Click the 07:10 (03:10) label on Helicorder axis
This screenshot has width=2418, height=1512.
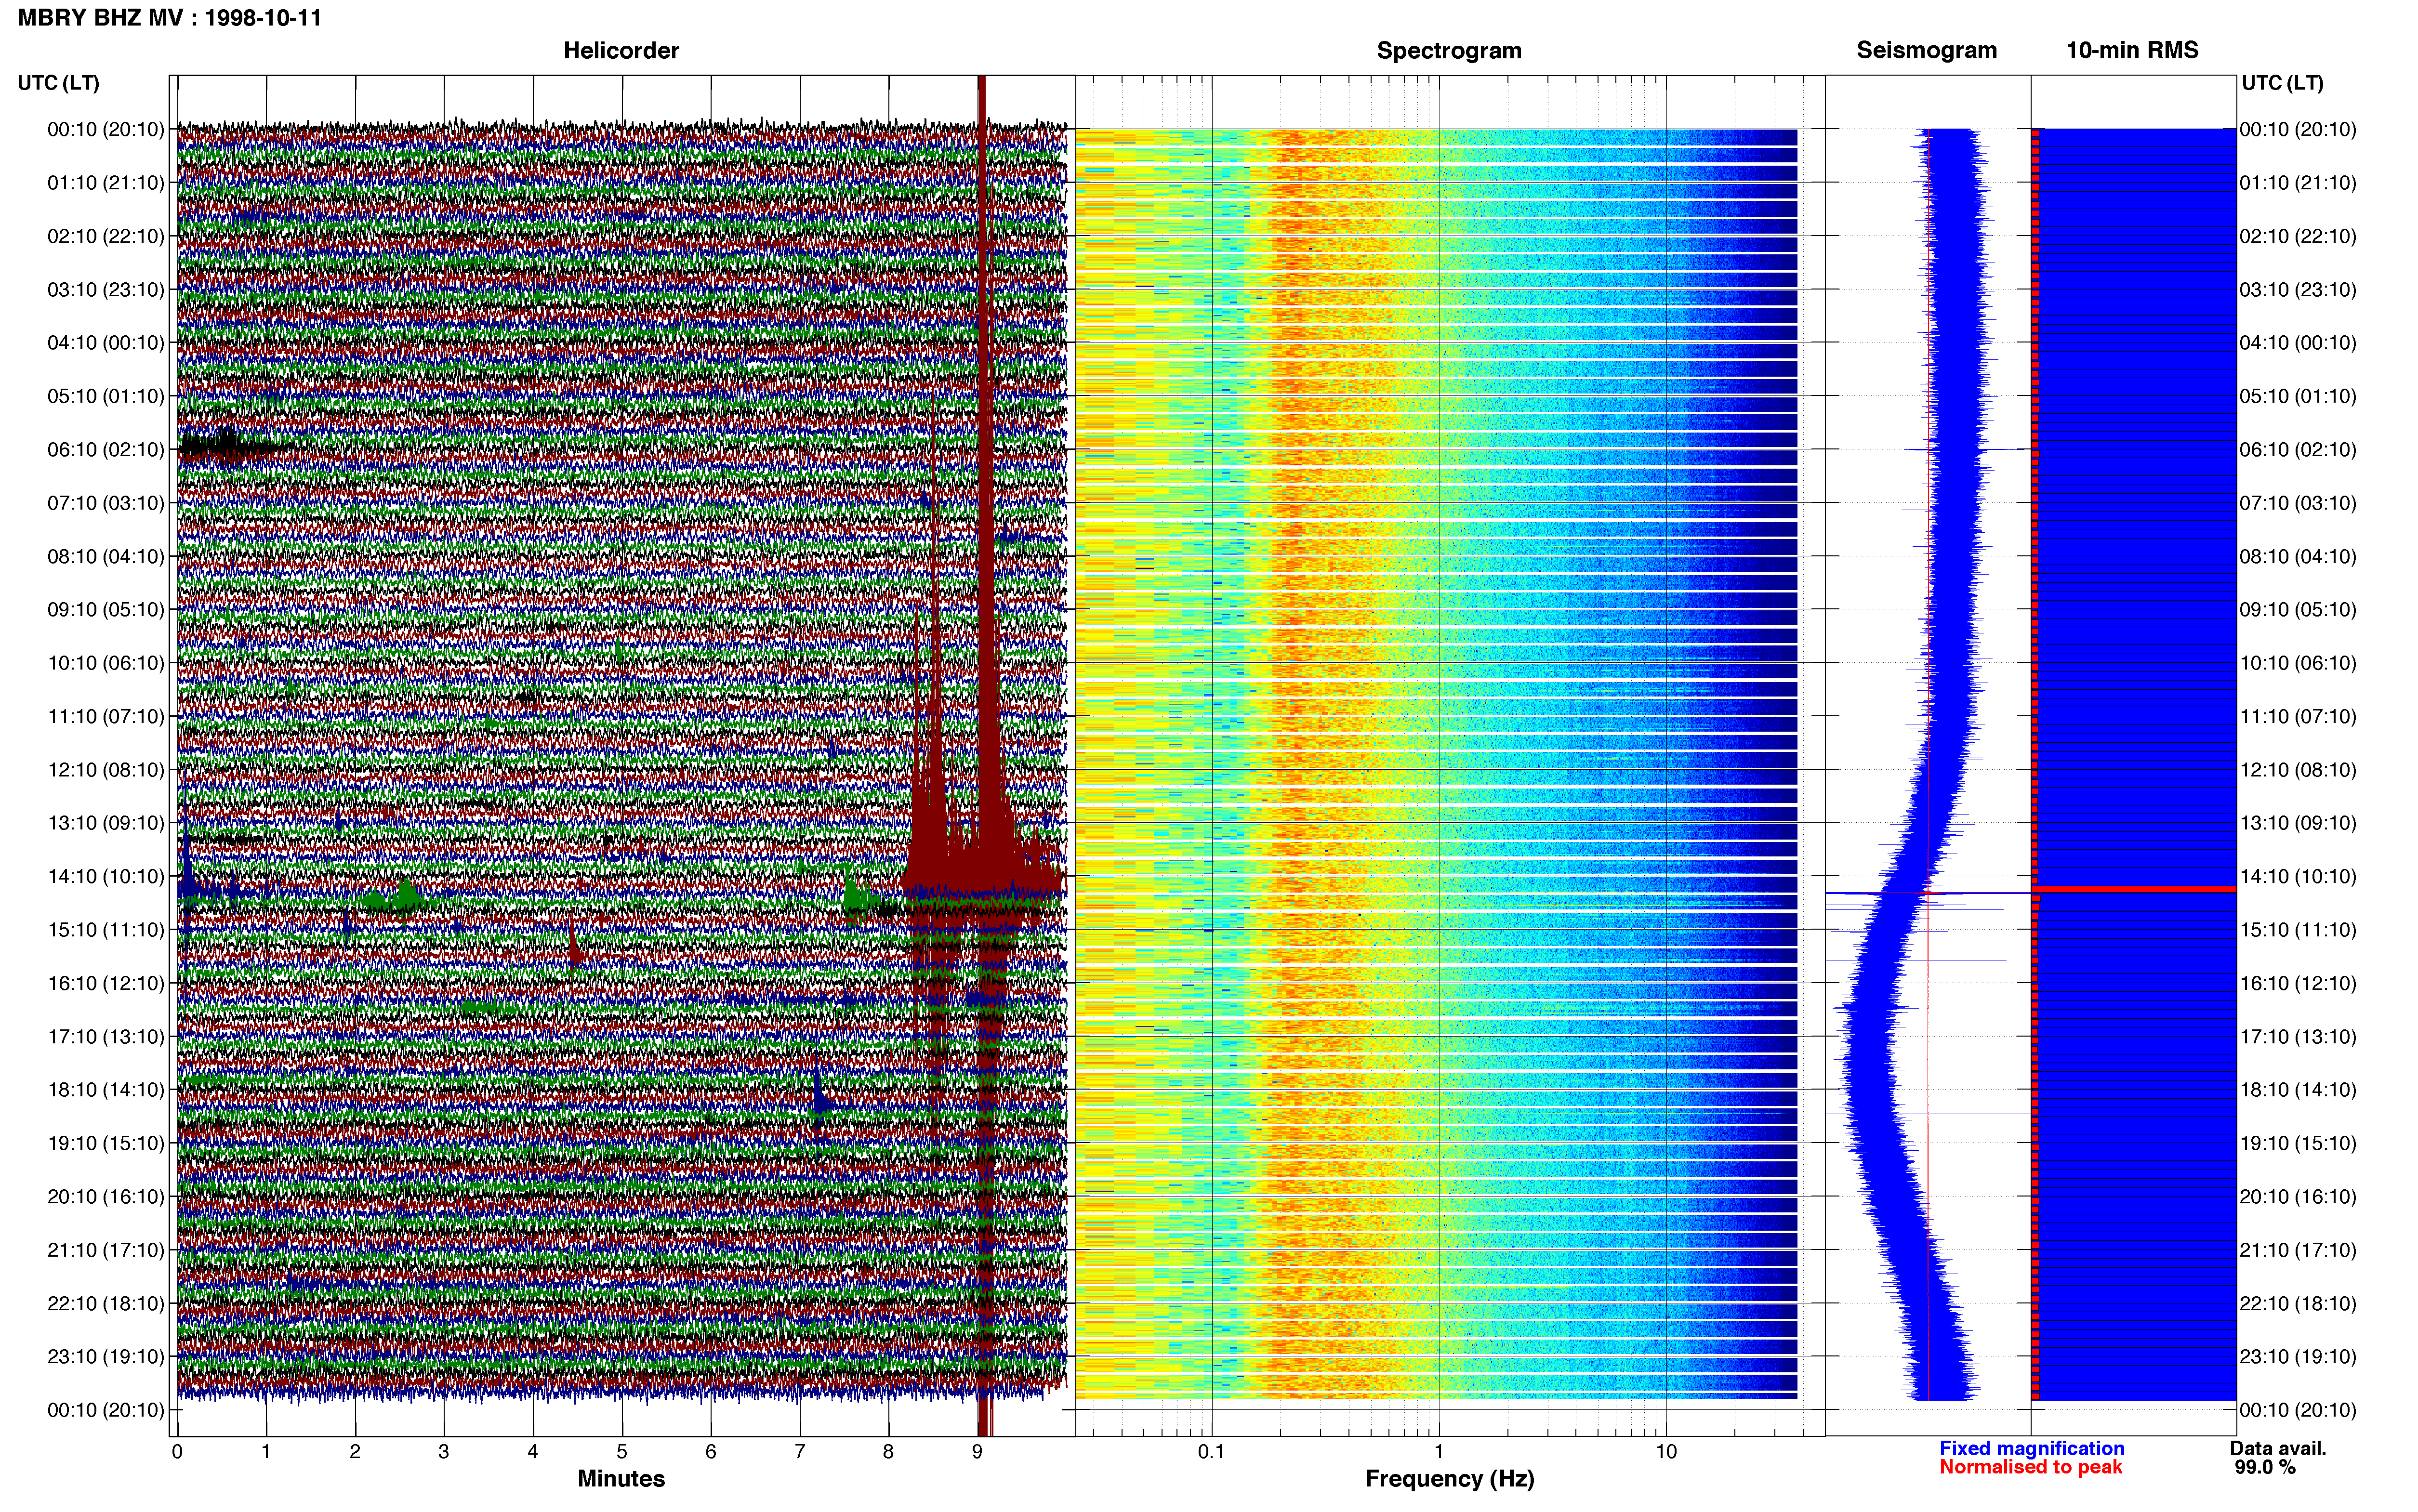(105, 503)
